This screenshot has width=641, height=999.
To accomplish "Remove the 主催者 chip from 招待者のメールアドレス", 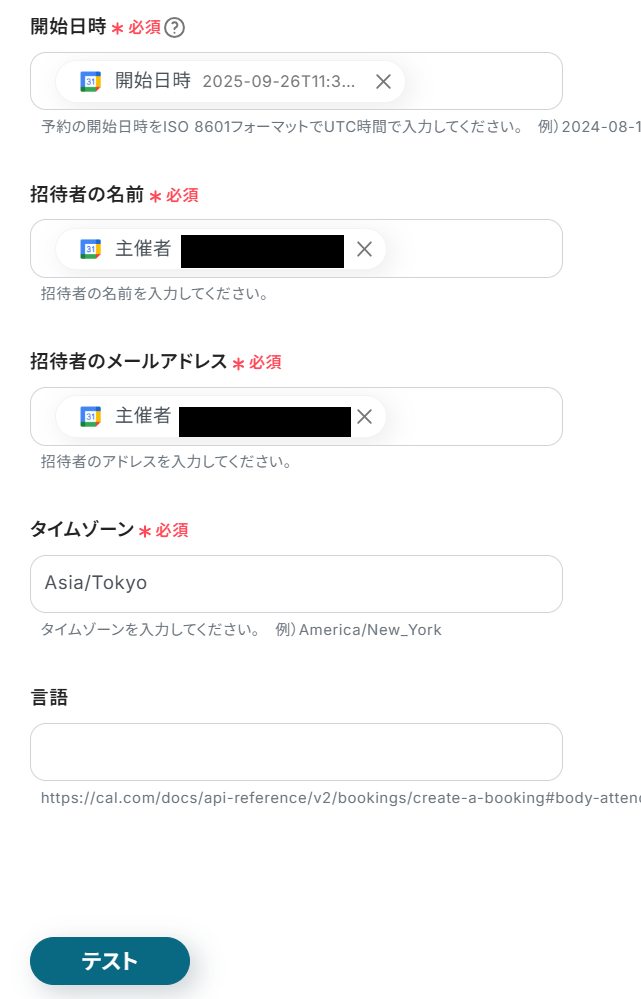I will 364,417.
